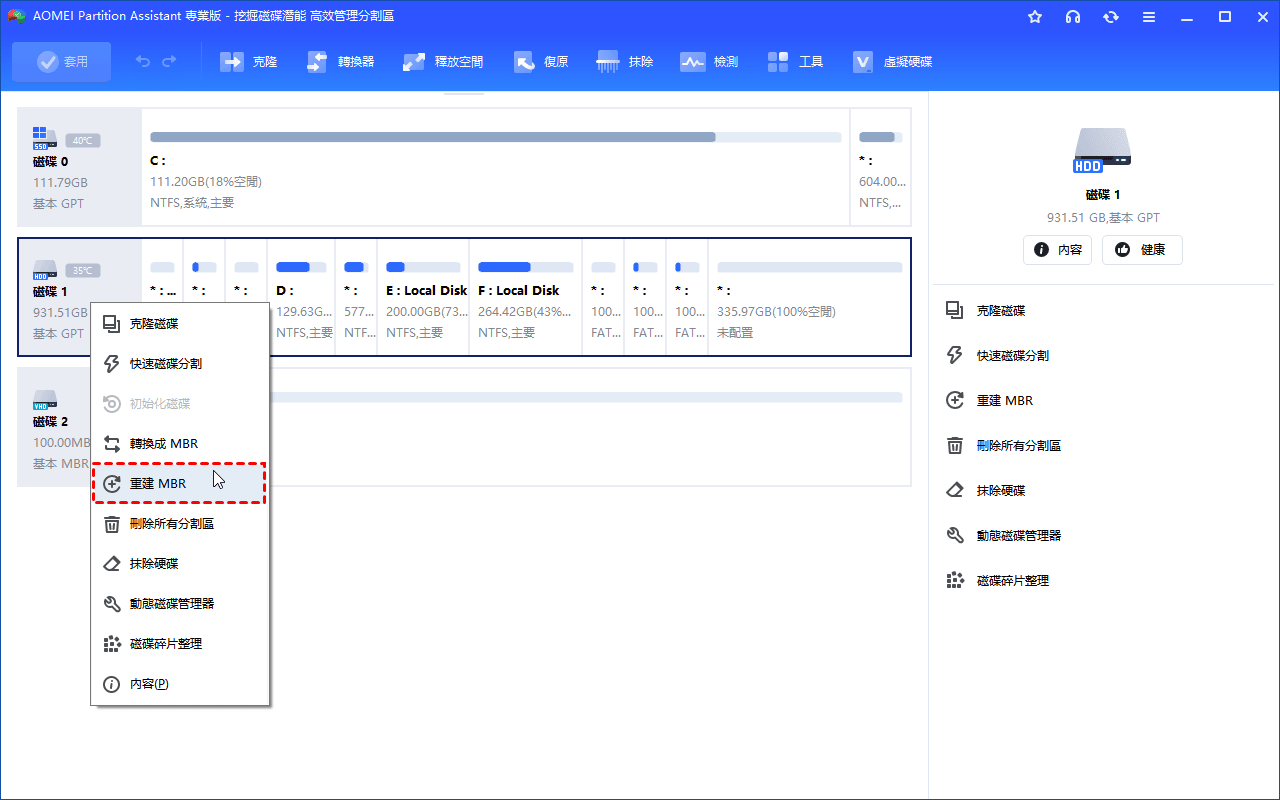This screenshot has height=800, width=1280.
Task: Click 磁碟碎片整理 in right side panel
Action: coord(1012,581)
